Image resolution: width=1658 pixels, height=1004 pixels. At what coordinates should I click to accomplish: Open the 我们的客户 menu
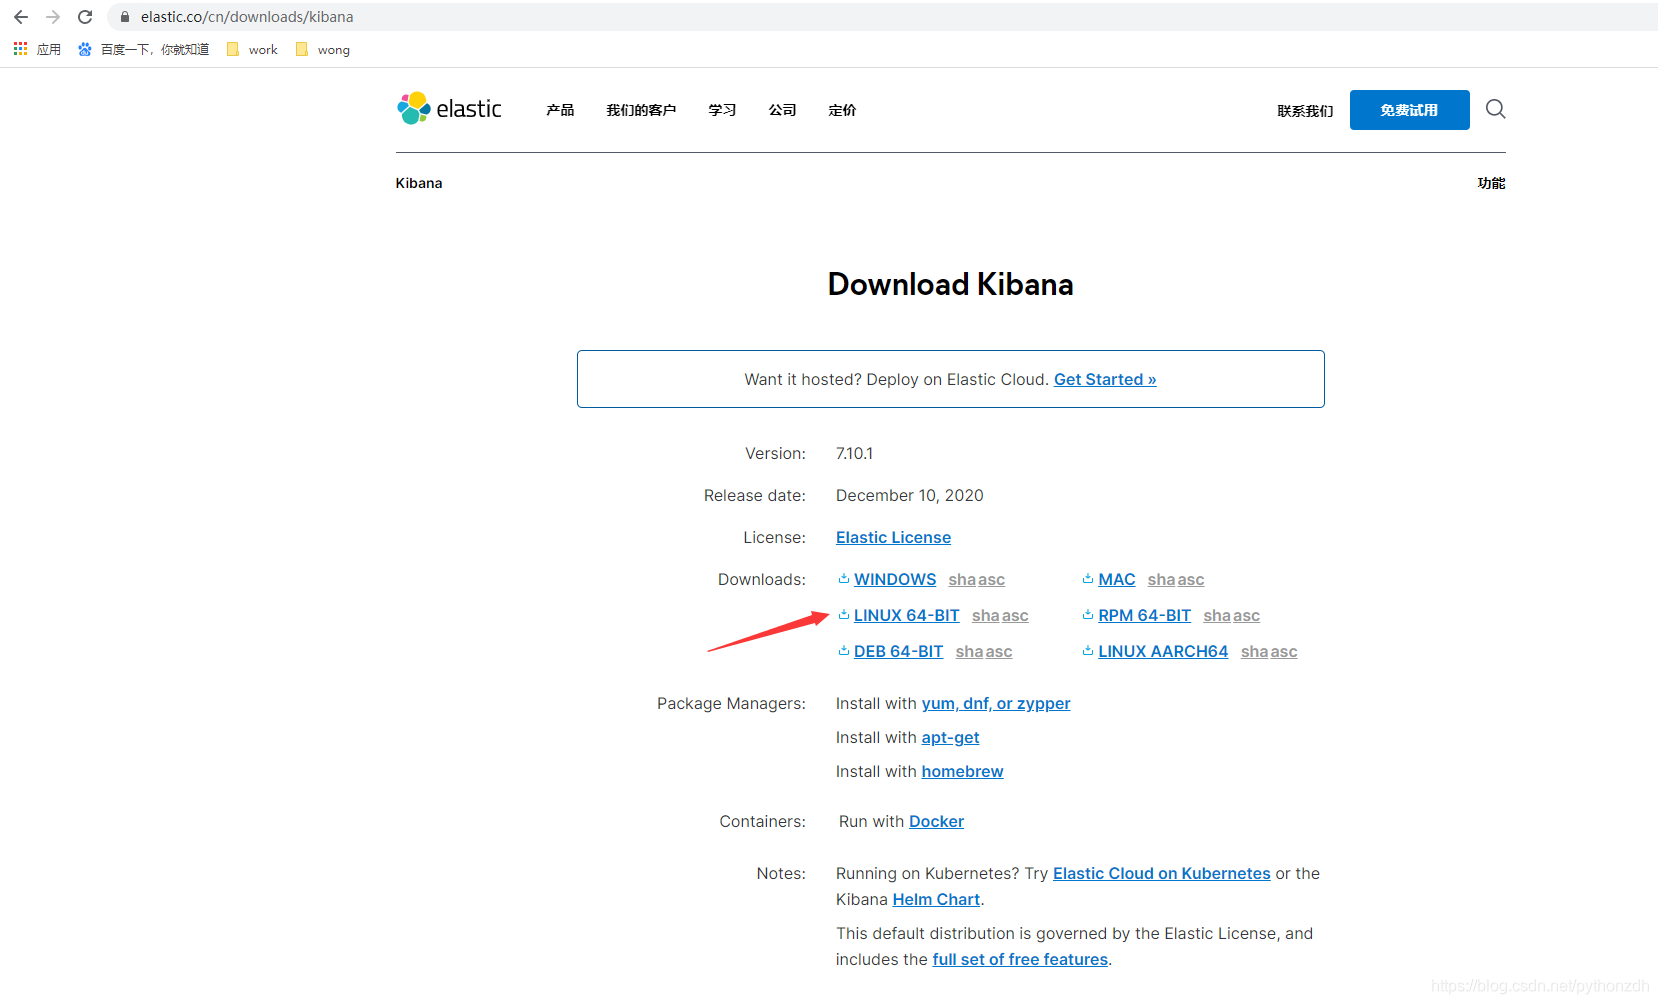(x=641, y=110)
